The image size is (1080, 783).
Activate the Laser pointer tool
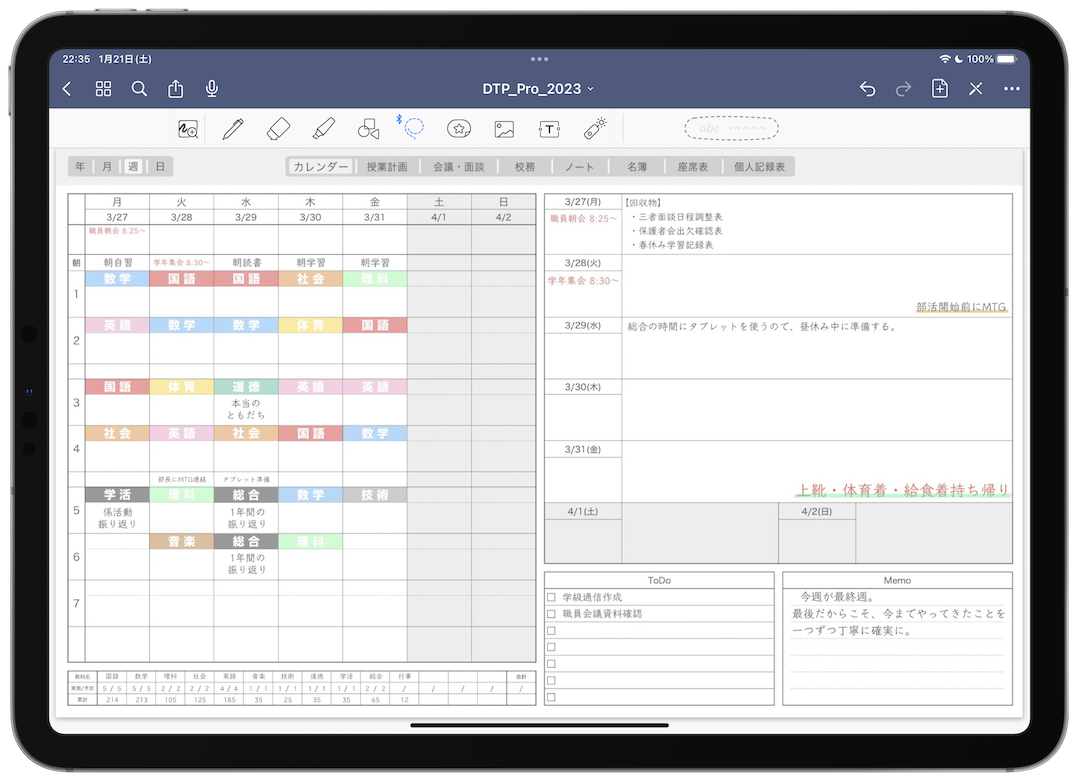tap(594, 128)
